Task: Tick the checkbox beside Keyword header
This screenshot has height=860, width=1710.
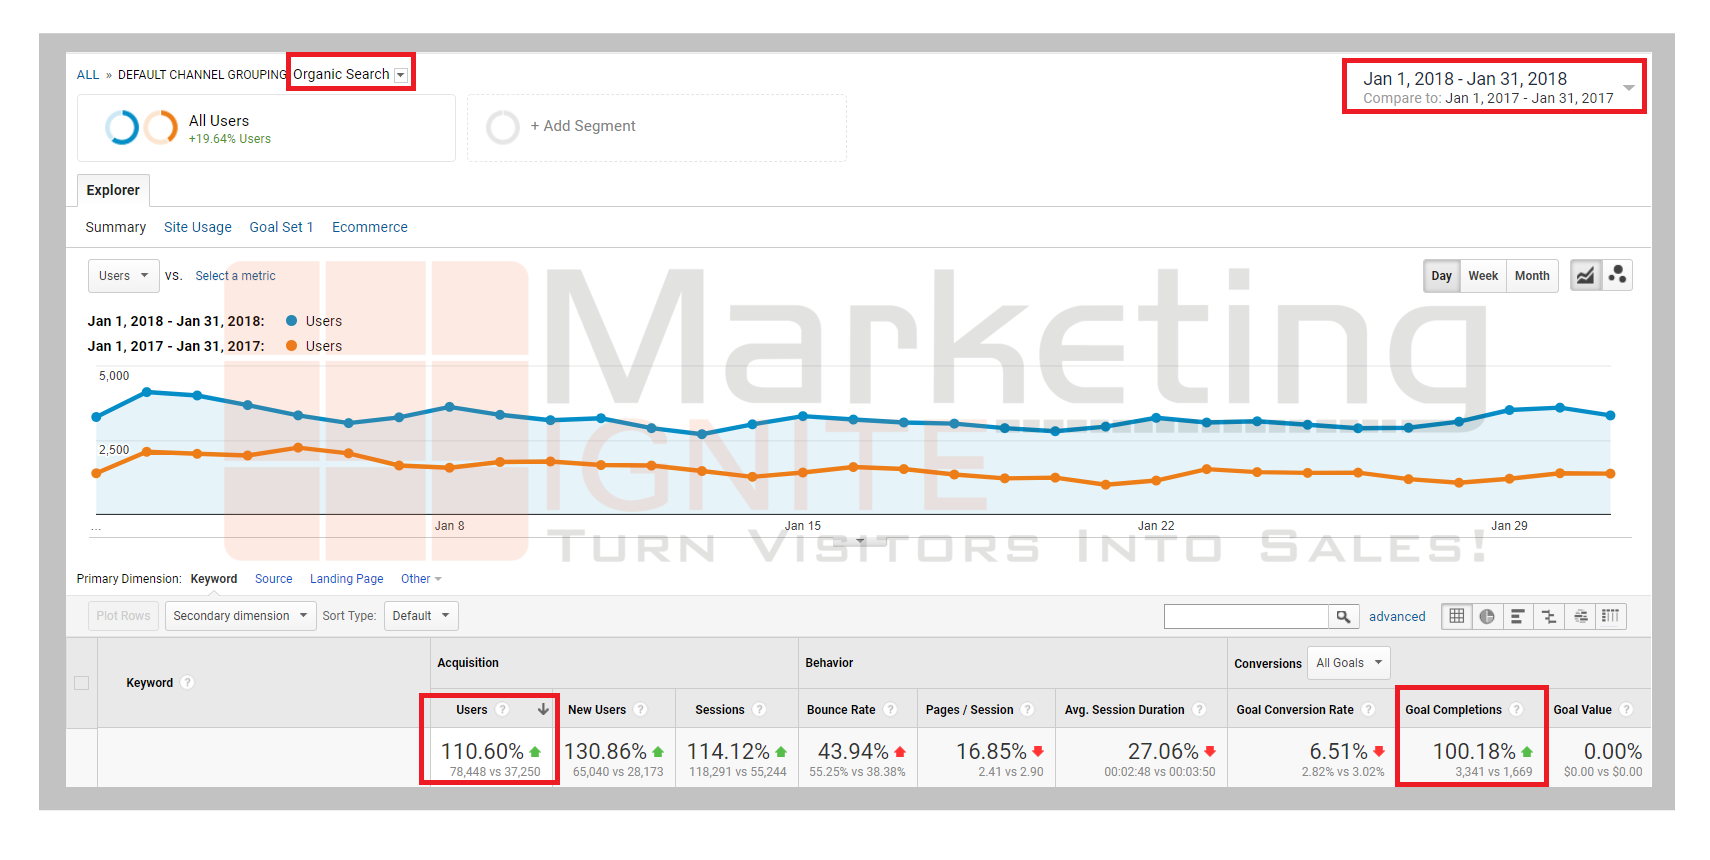Action: coord(82,683)
